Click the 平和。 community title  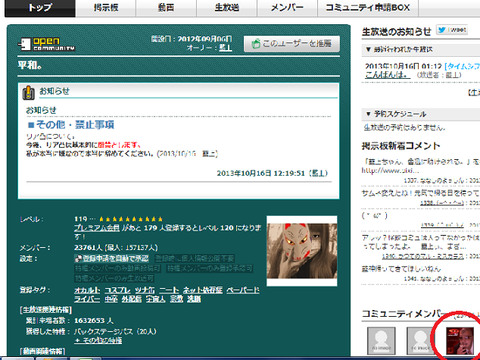point(30,65)
